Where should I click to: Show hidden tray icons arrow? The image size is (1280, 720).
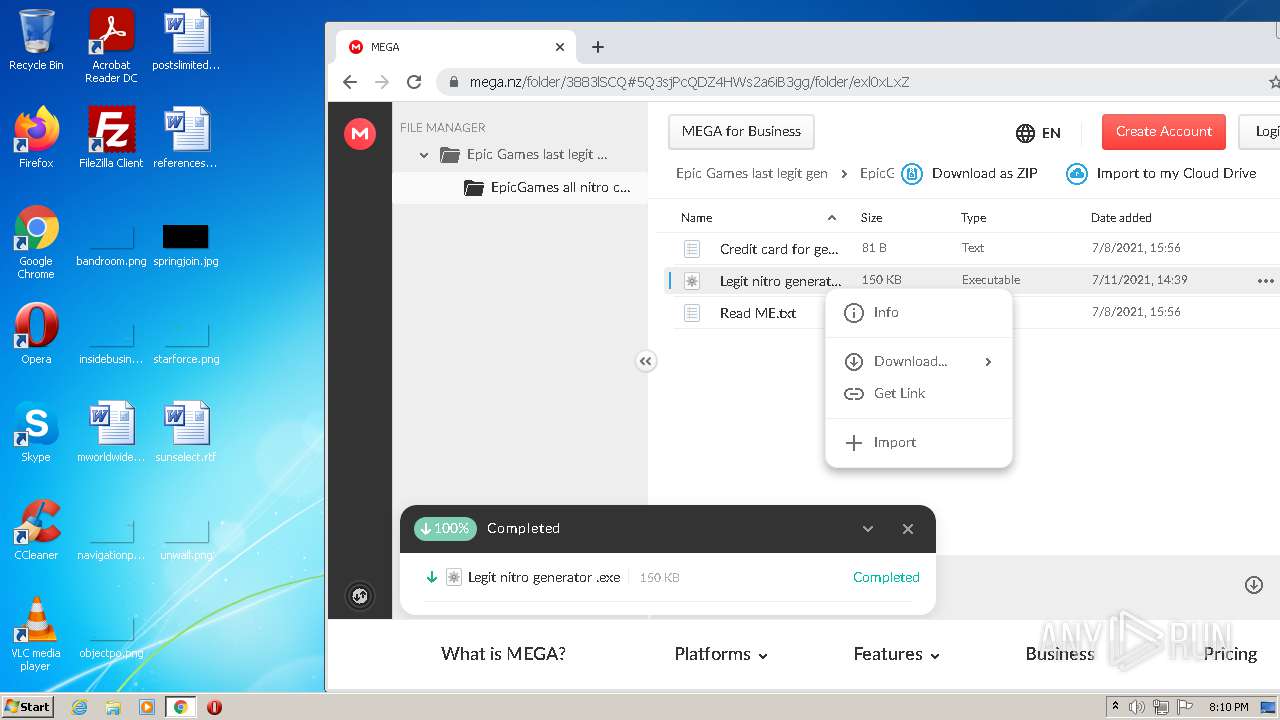(1114, 707)
